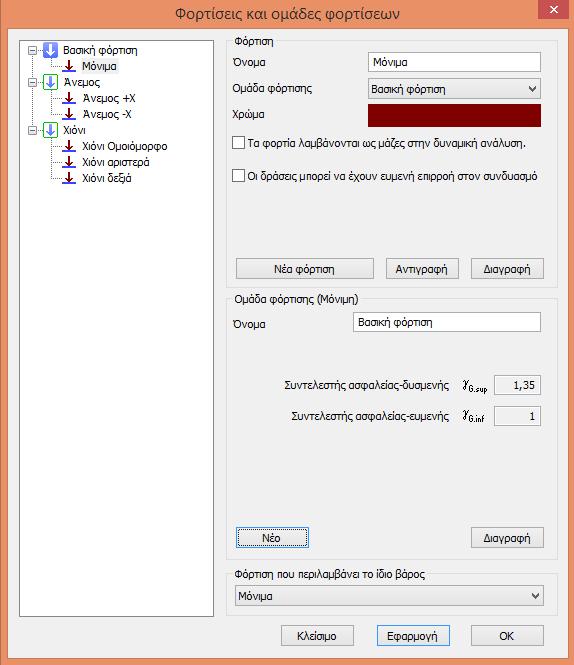
Task: Open the self-weight load dropdown showing Μόνιμα
Action: [x=389, y=596]
